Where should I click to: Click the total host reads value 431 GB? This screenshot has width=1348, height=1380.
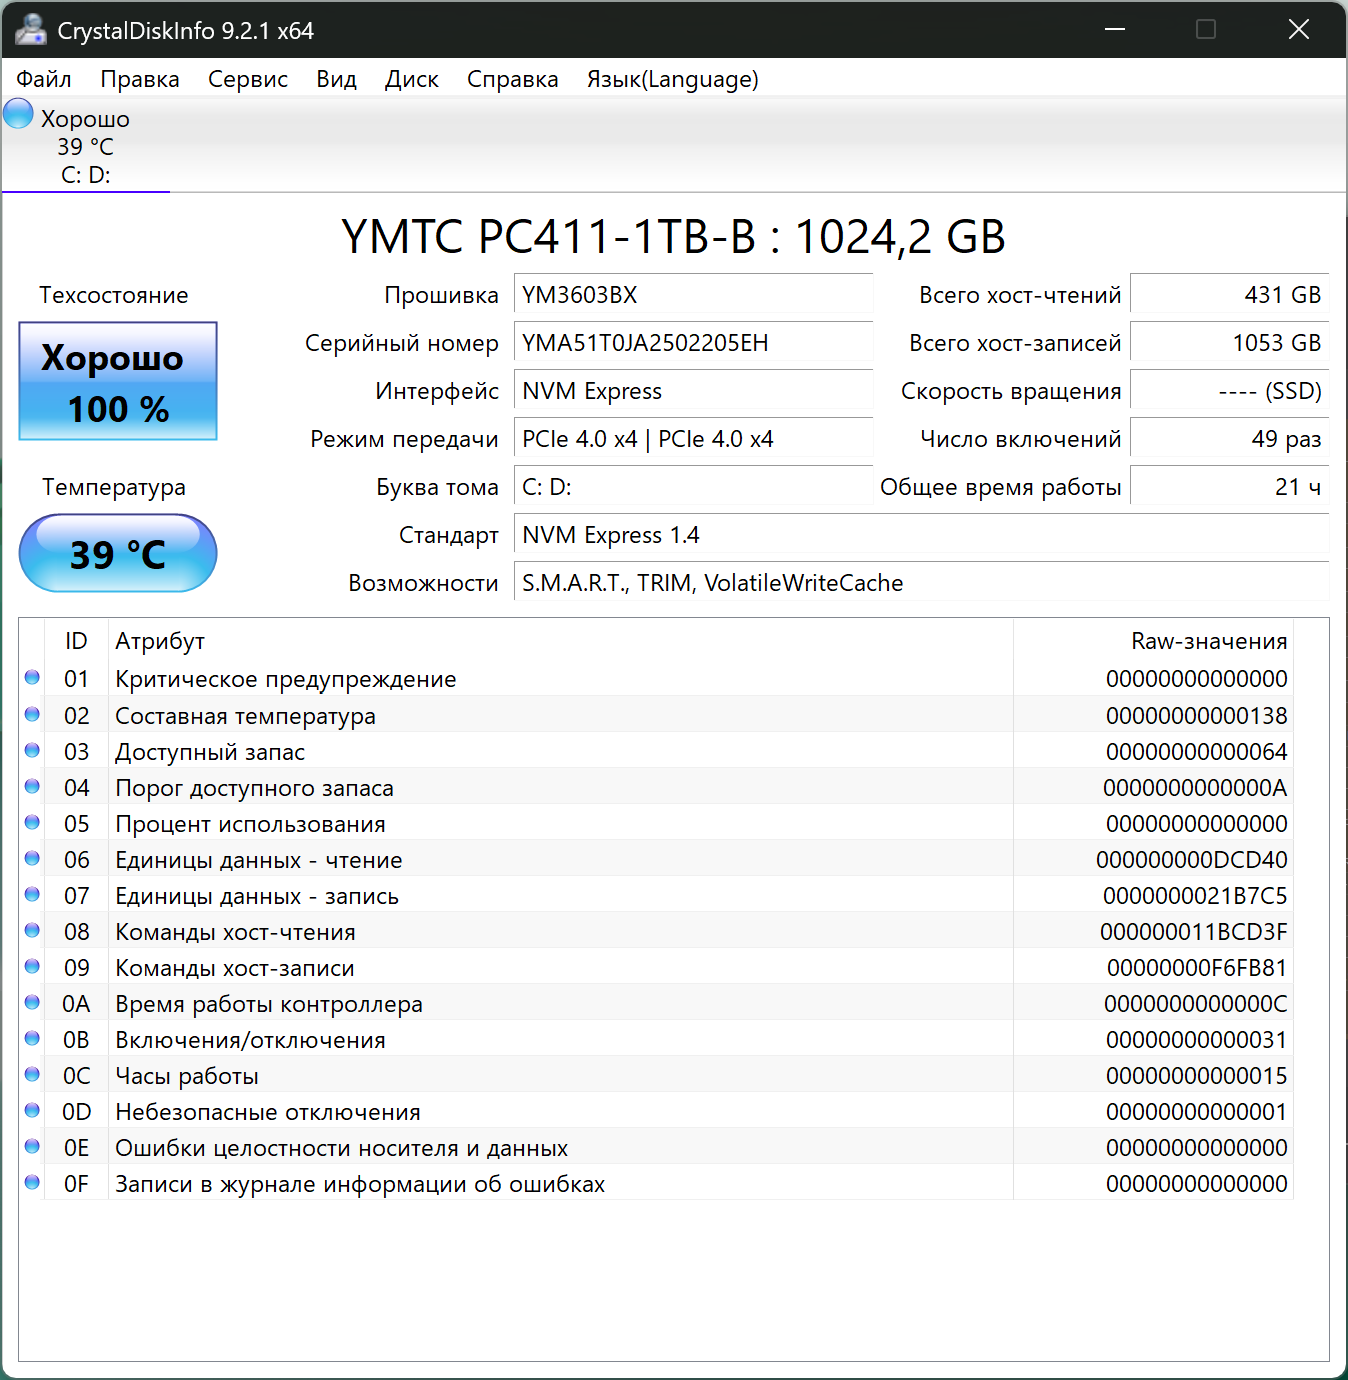pos(1229,295)
